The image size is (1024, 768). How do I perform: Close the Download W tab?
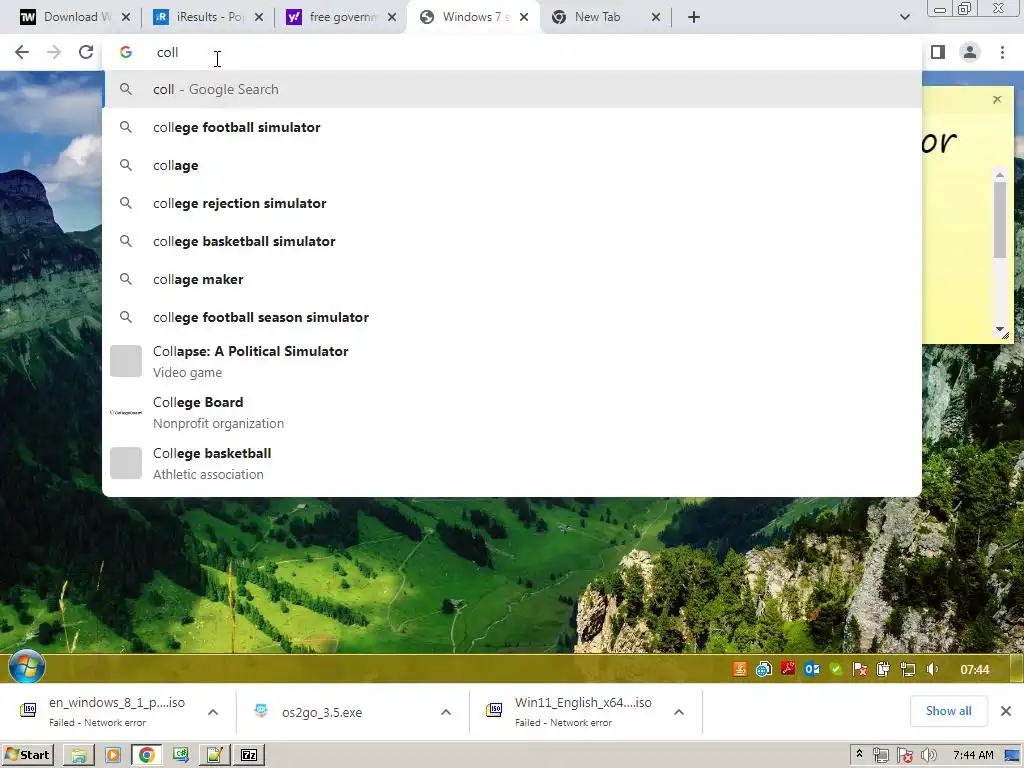click(x=126, y=18)
